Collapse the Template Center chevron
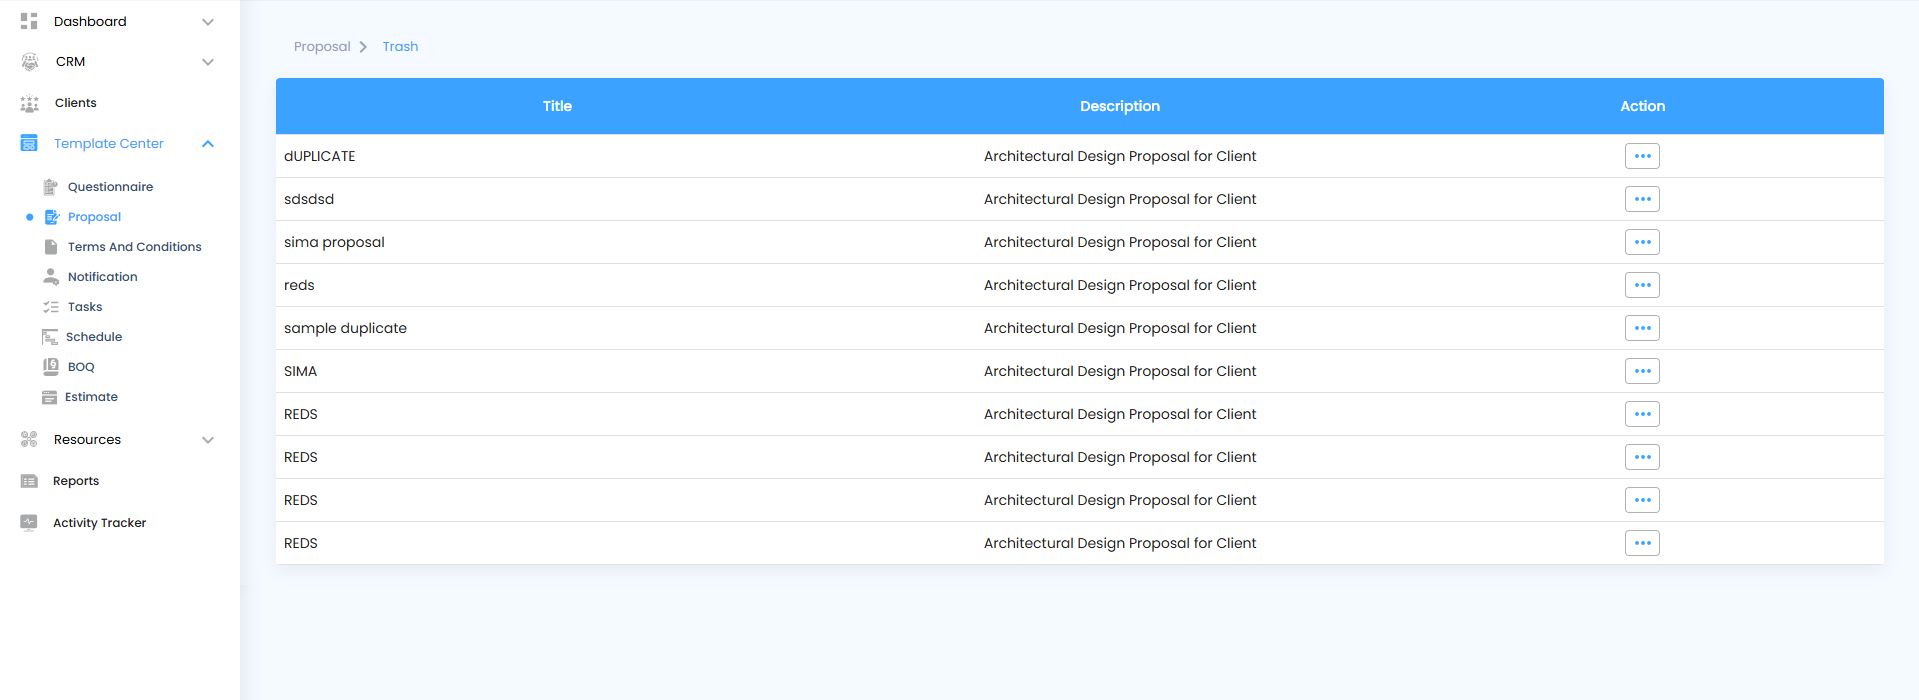This screenshot has width=1919, height=700. click(x=208, y=144)
